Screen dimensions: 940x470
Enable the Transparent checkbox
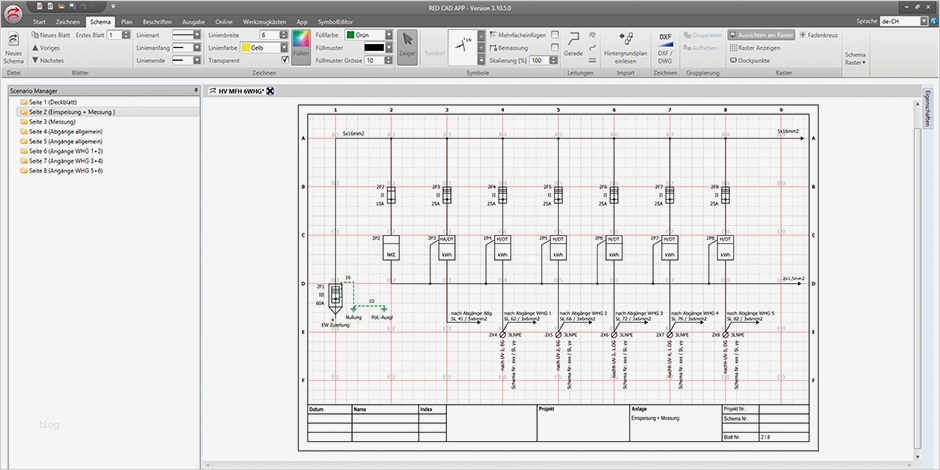(x=285, y=60)
